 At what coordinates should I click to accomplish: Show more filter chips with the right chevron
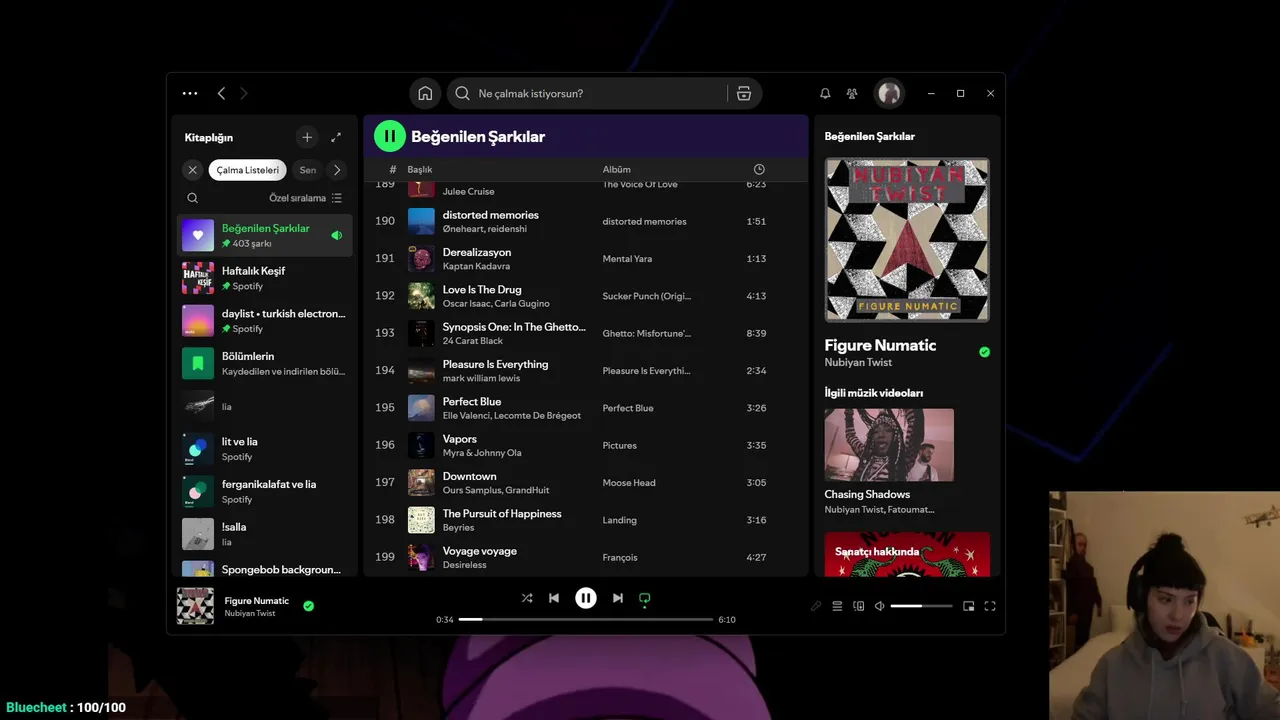pyautogui.click(x=337, y=170)
